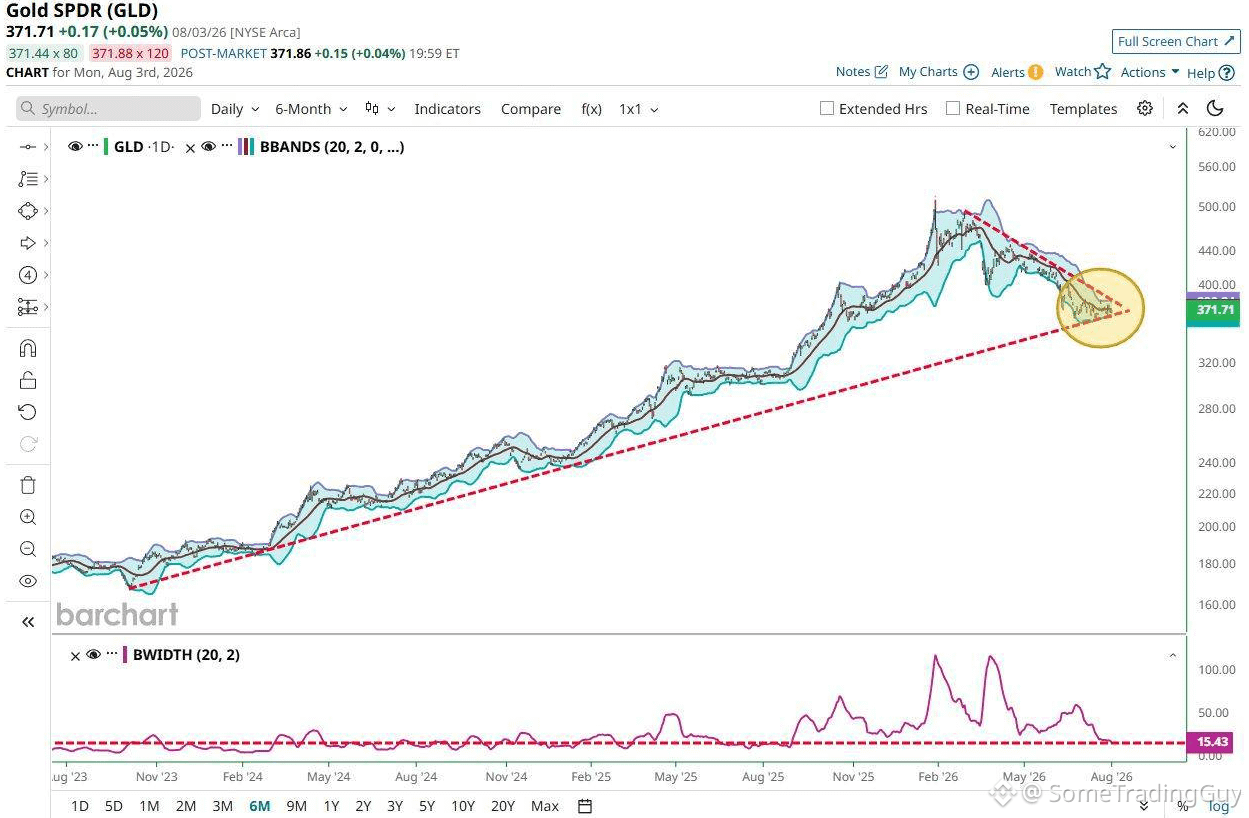This screenshot has width=1249, height=818.
Task: Open the Compare tool
Action: 531,109
